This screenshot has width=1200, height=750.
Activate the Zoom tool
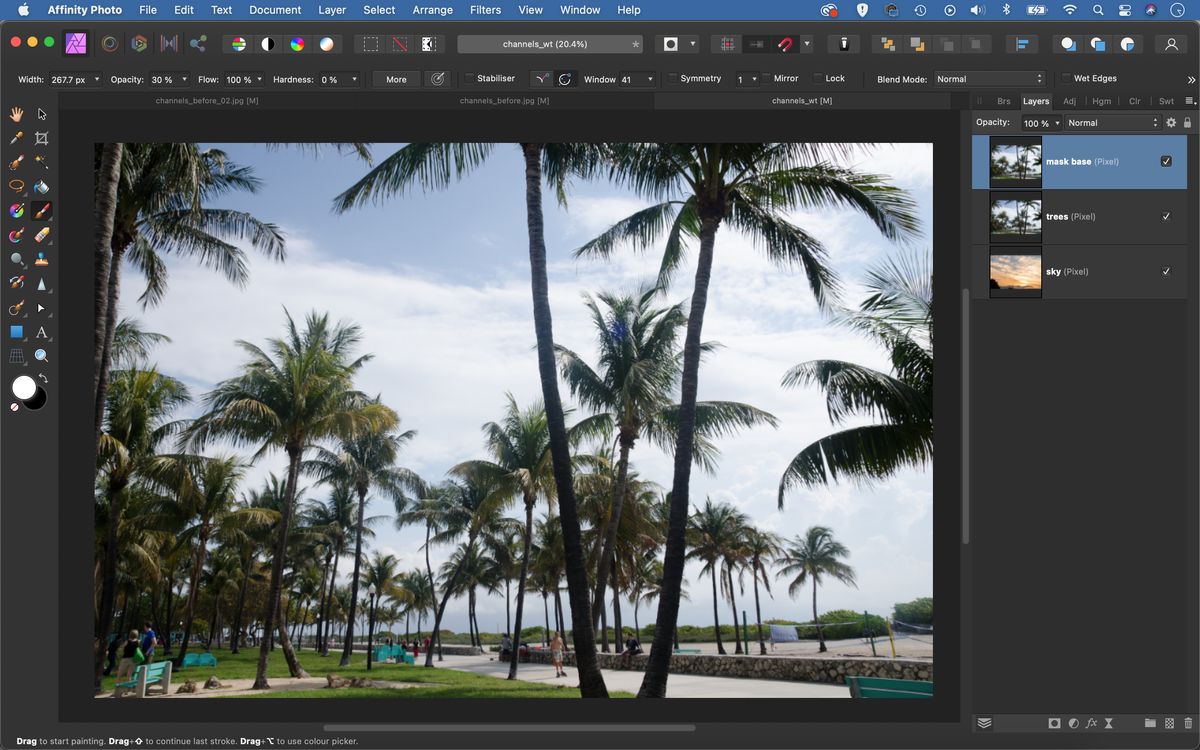[x=41, y=355]
